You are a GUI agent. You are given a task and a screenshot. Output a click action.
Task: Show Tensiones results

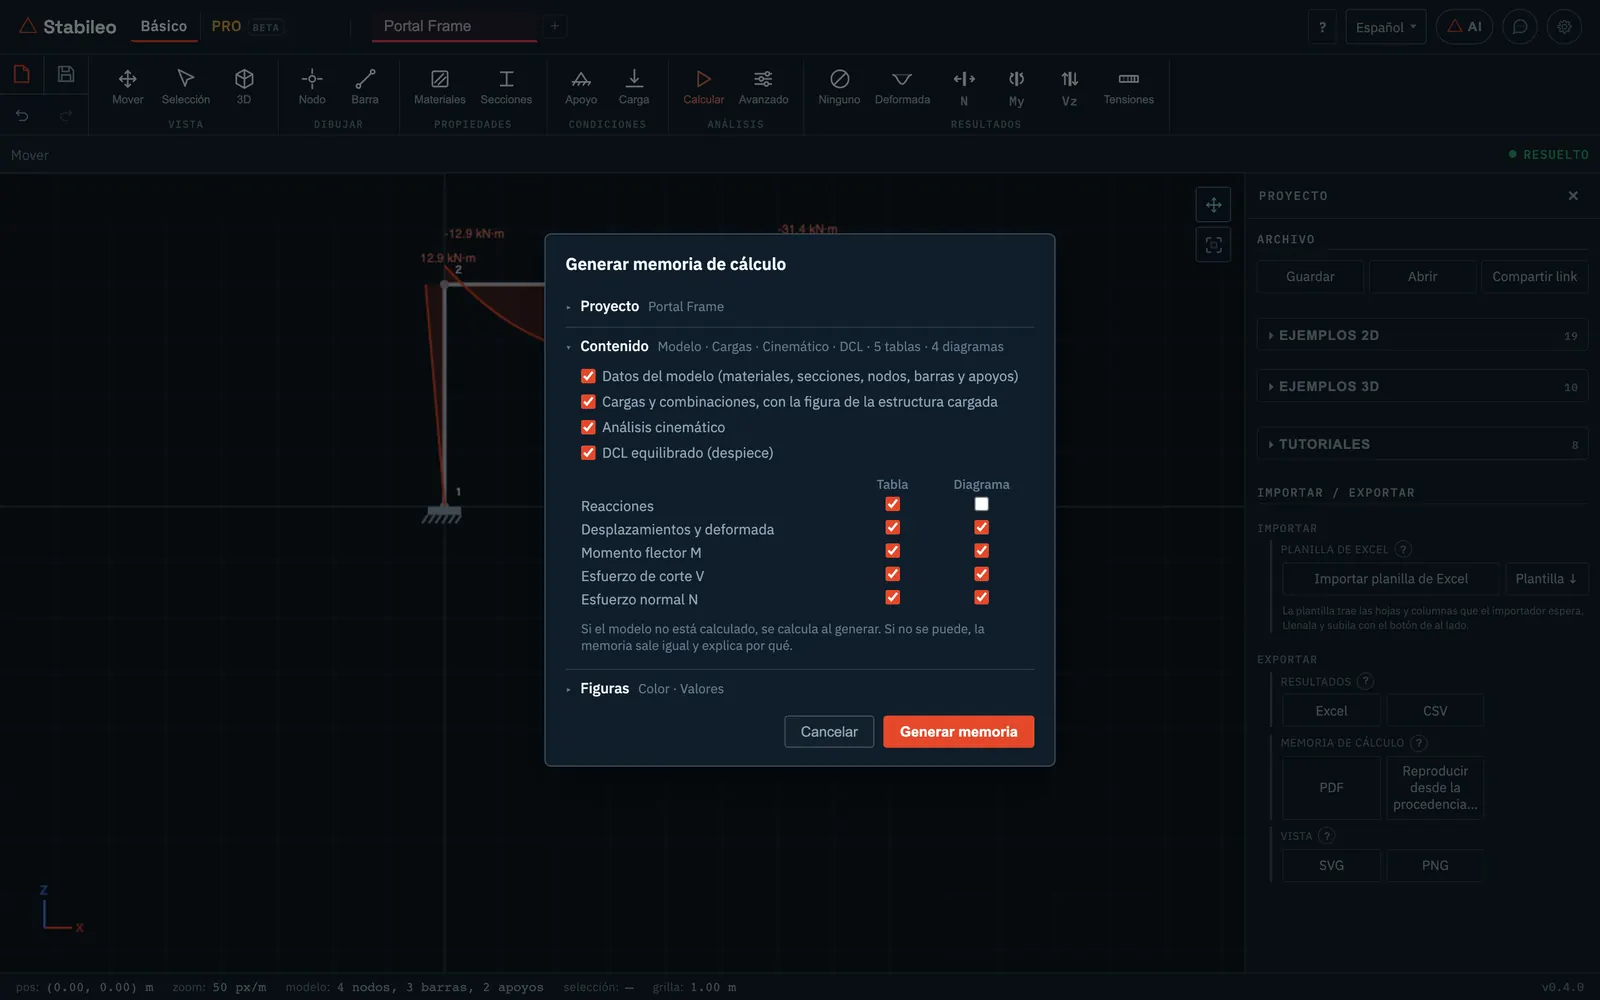click(x=1129, y=87)
